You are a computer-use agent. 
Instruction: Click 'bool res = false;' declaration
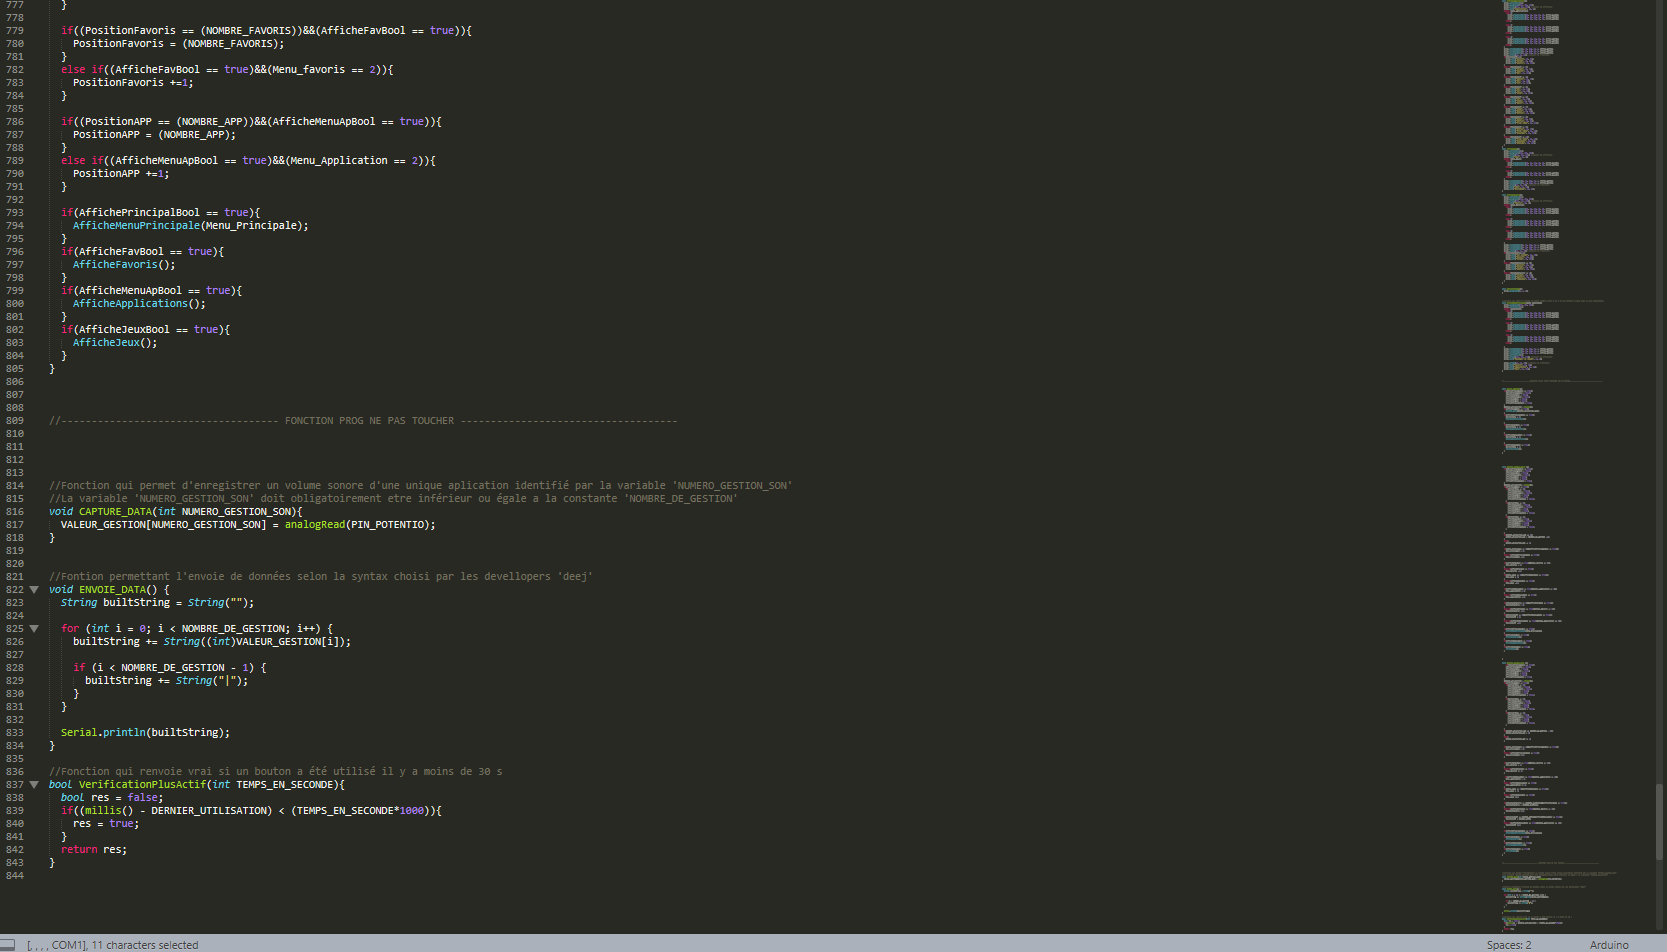(x=112, y=798)
